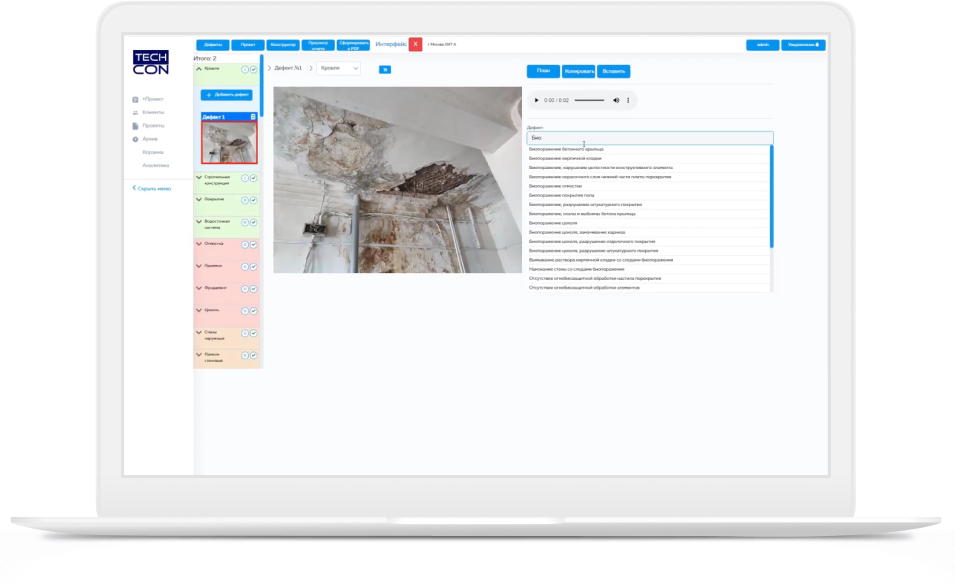This screenshot has width=955, height=588.
Task: Click Скрыть меню to hide sidebar
Action: coord(152,188)
